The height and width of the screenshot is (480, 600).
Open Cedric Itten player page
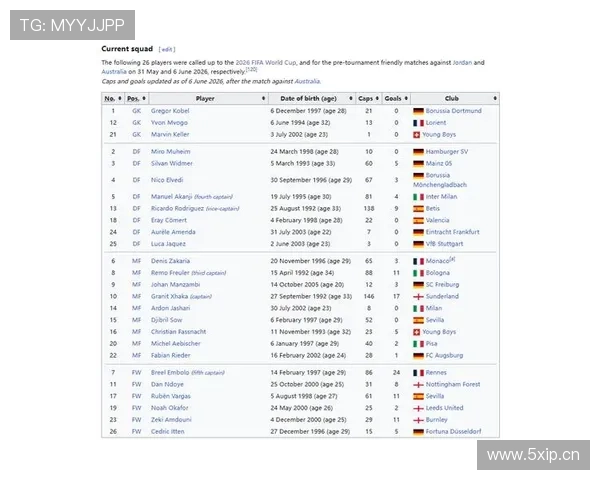[167, 431]
